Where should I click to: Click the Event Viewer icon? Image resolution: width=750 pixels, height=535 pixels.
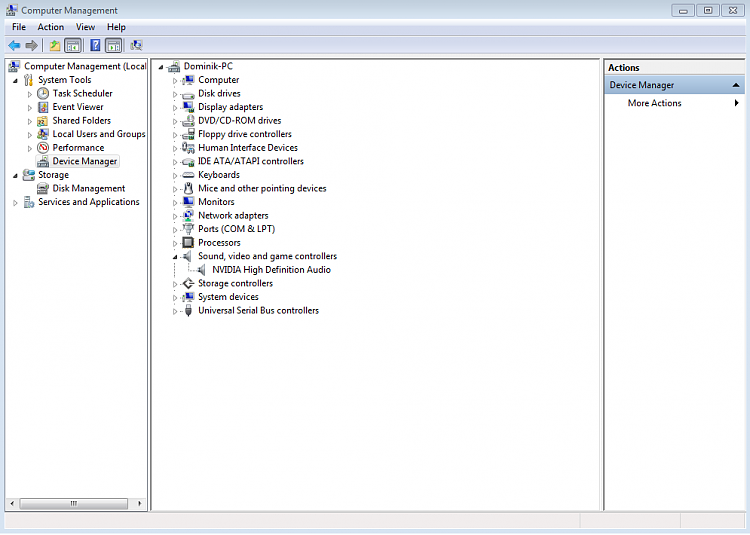(43, 107)
